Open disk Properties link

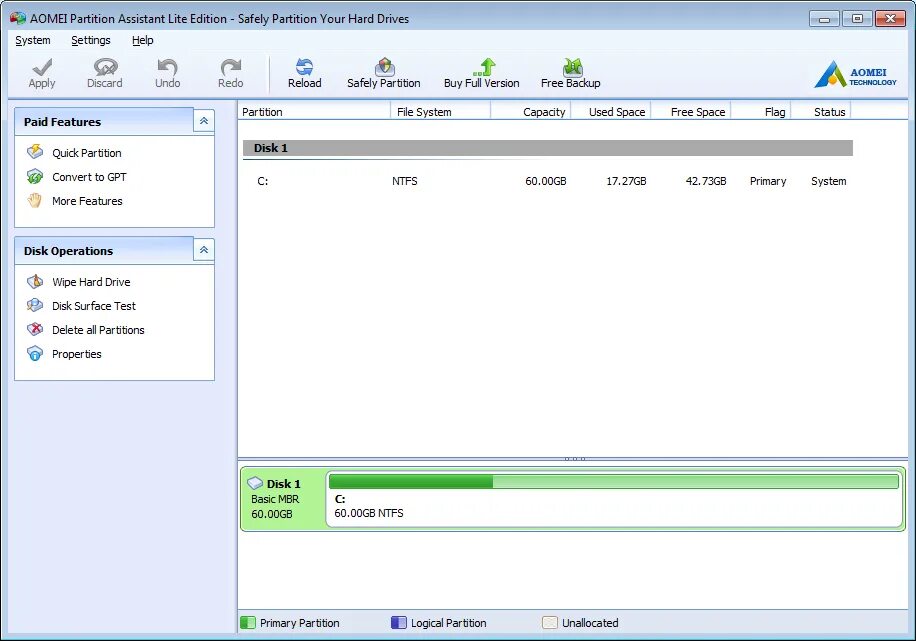(x=77, y=354)
